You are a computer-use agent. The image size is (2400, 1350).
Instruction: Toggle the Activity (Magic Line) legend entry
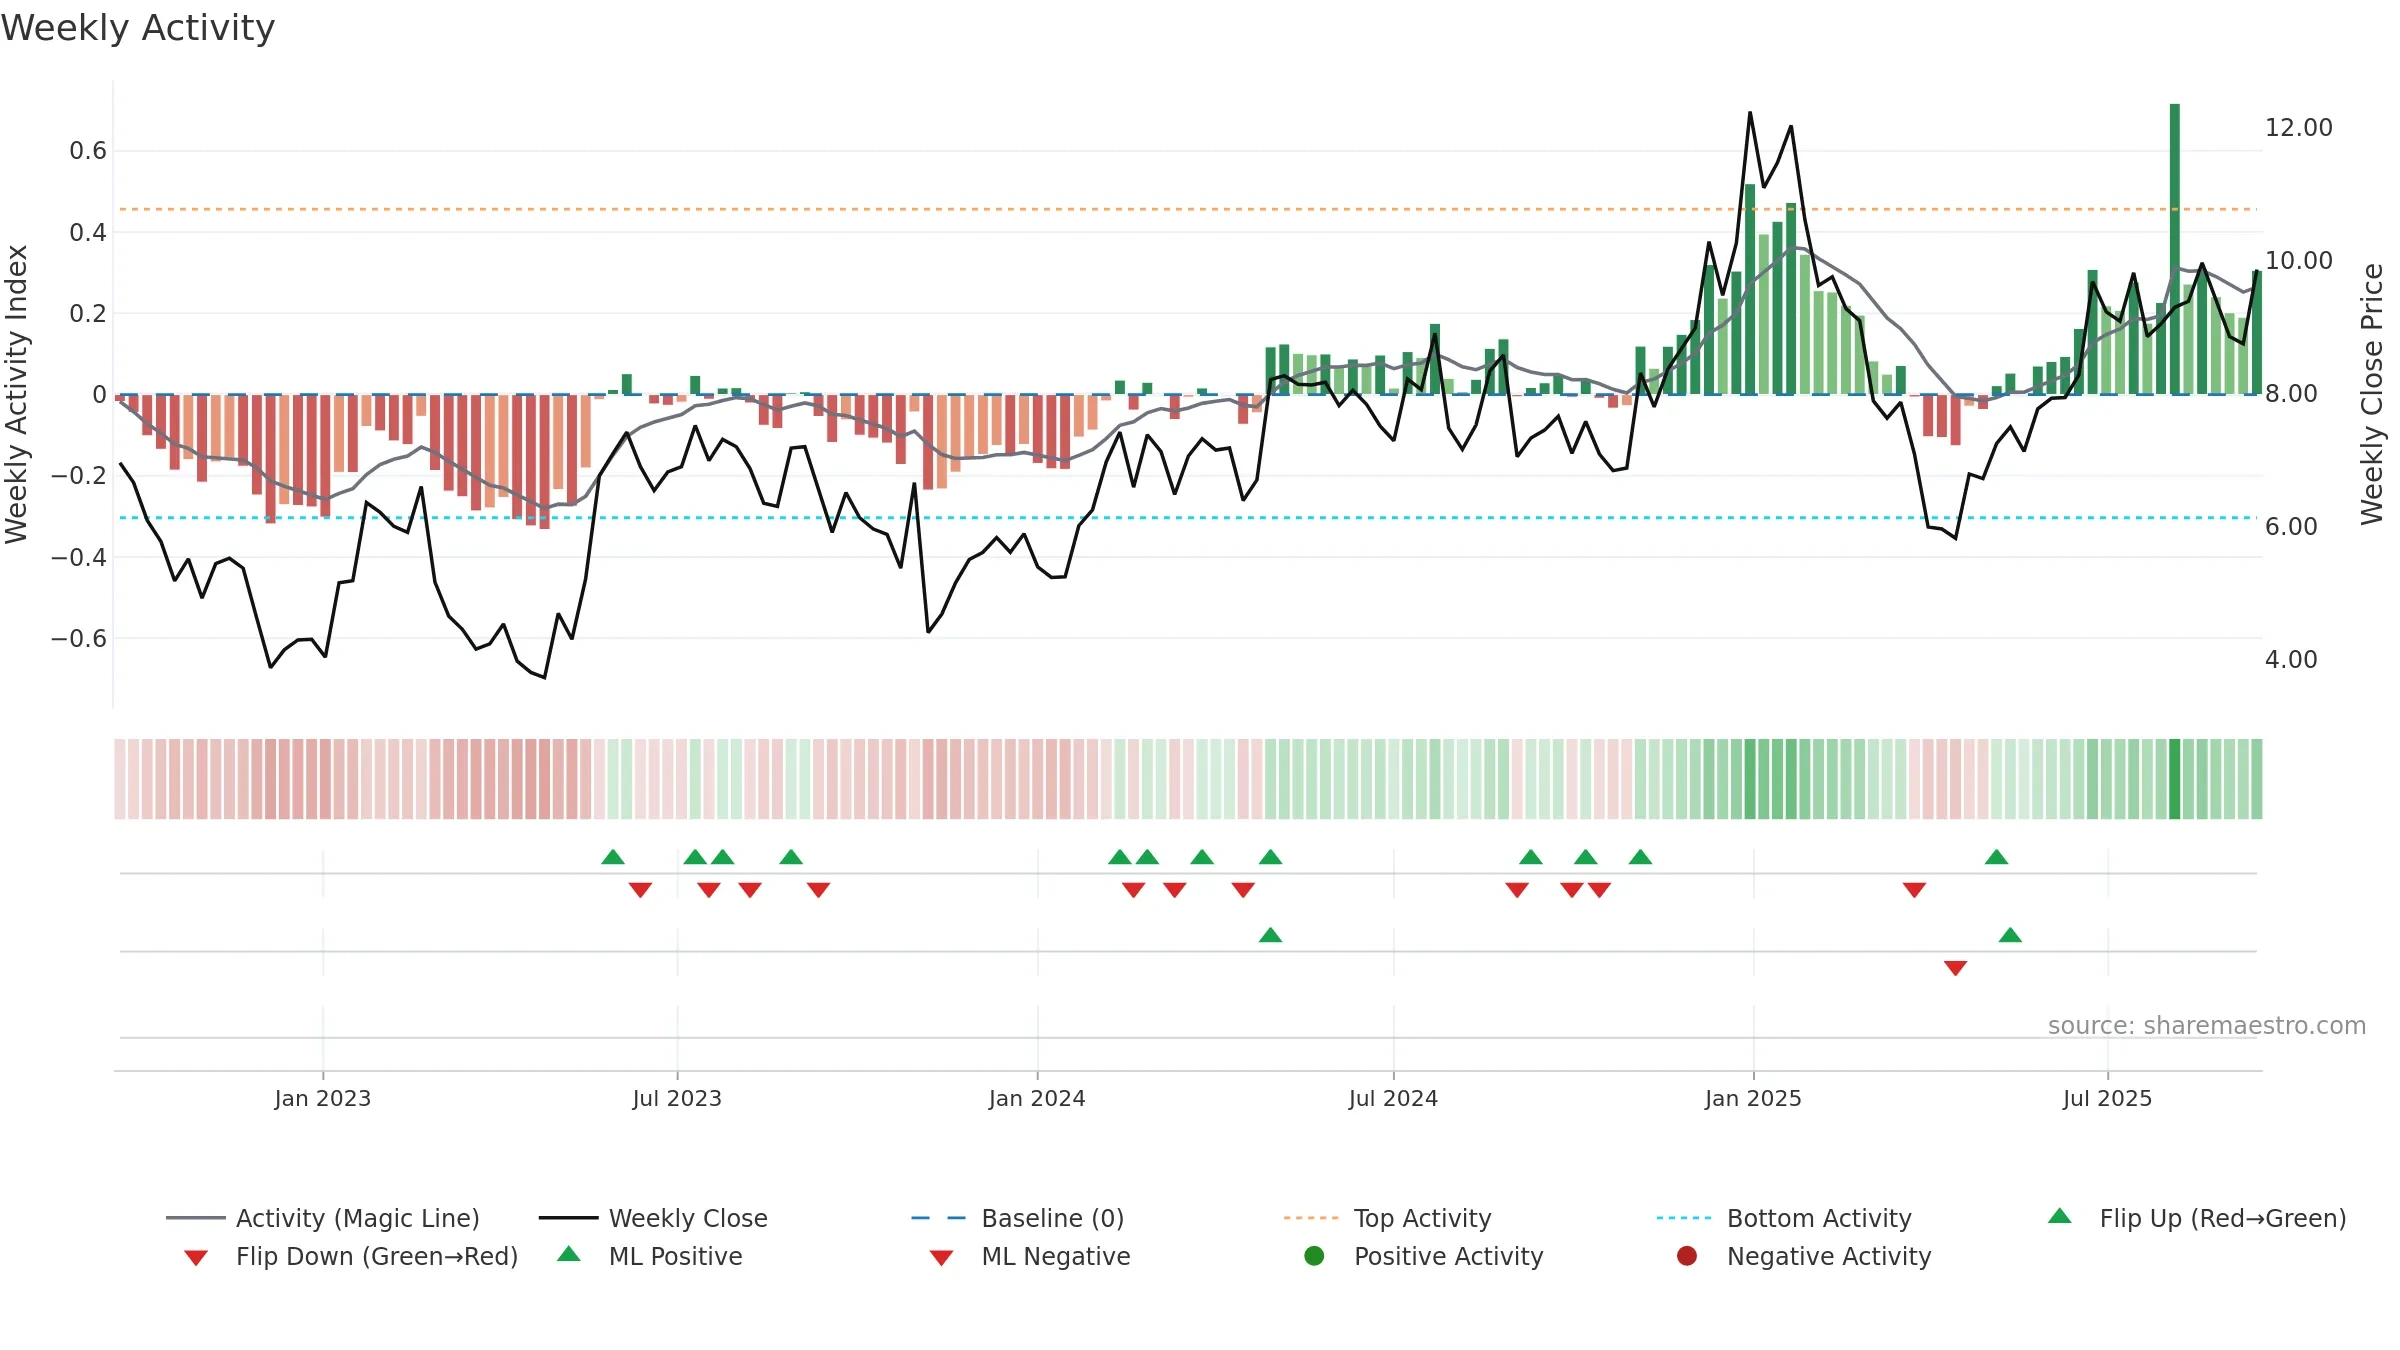[x=323, y=1218]
